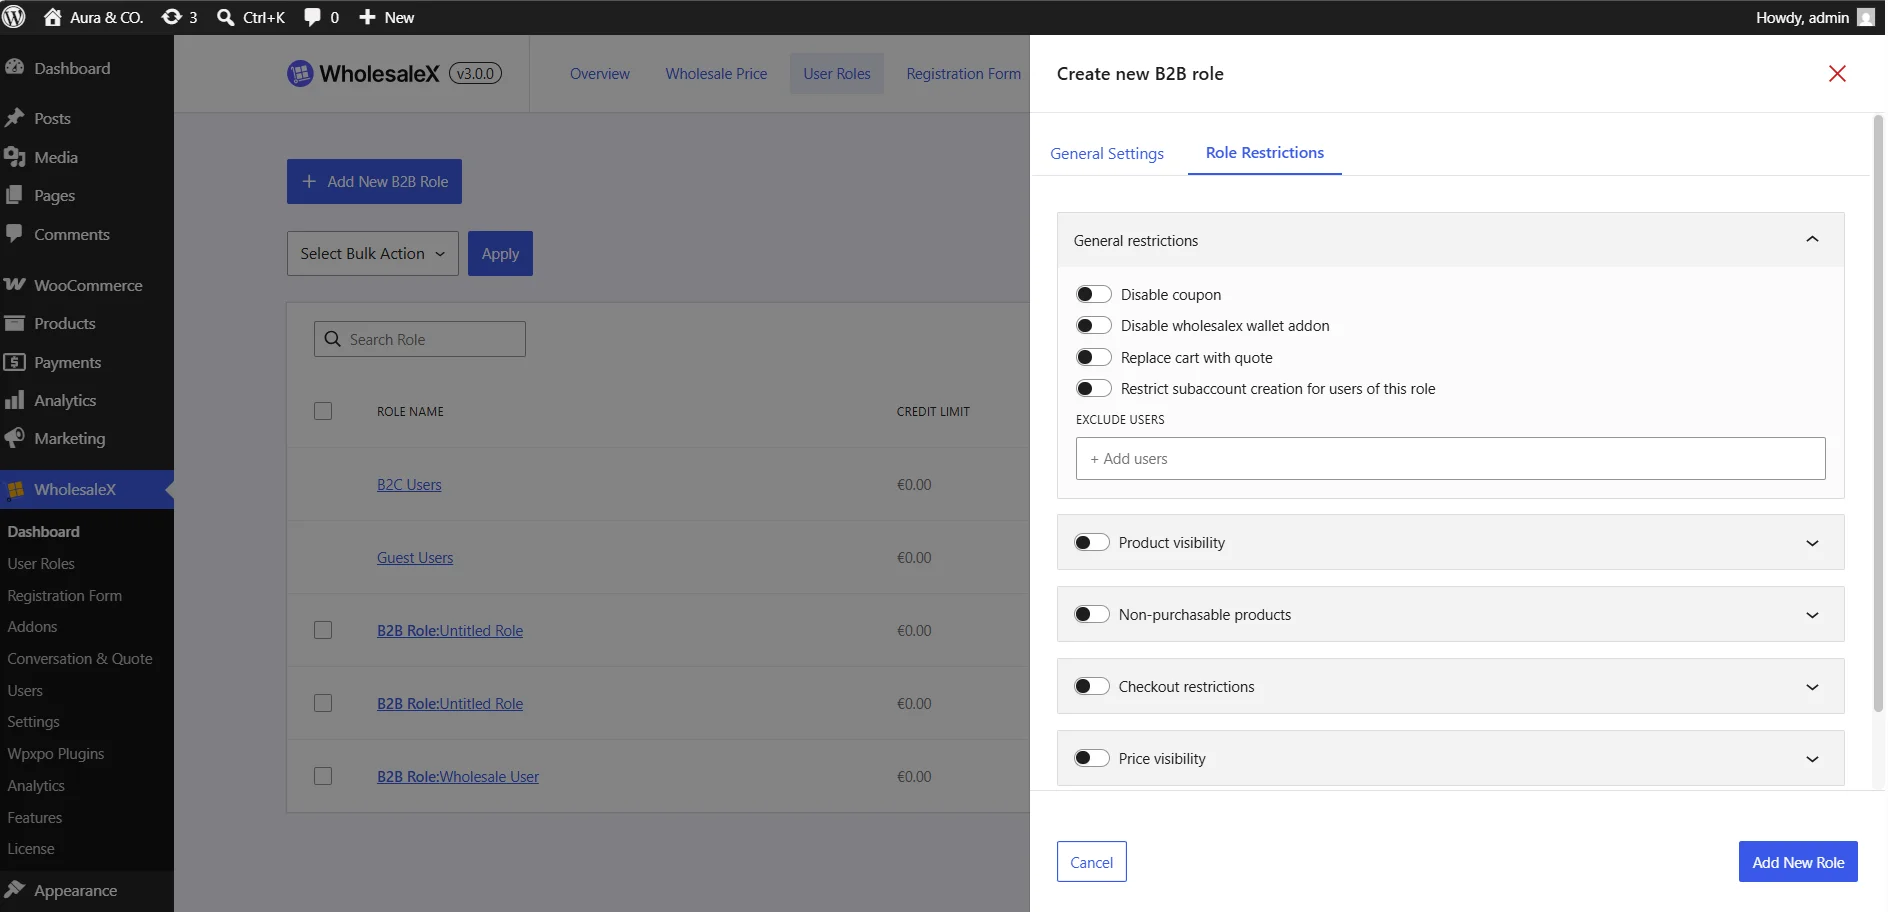Click the Cancel button

[x=1091, y=862]
